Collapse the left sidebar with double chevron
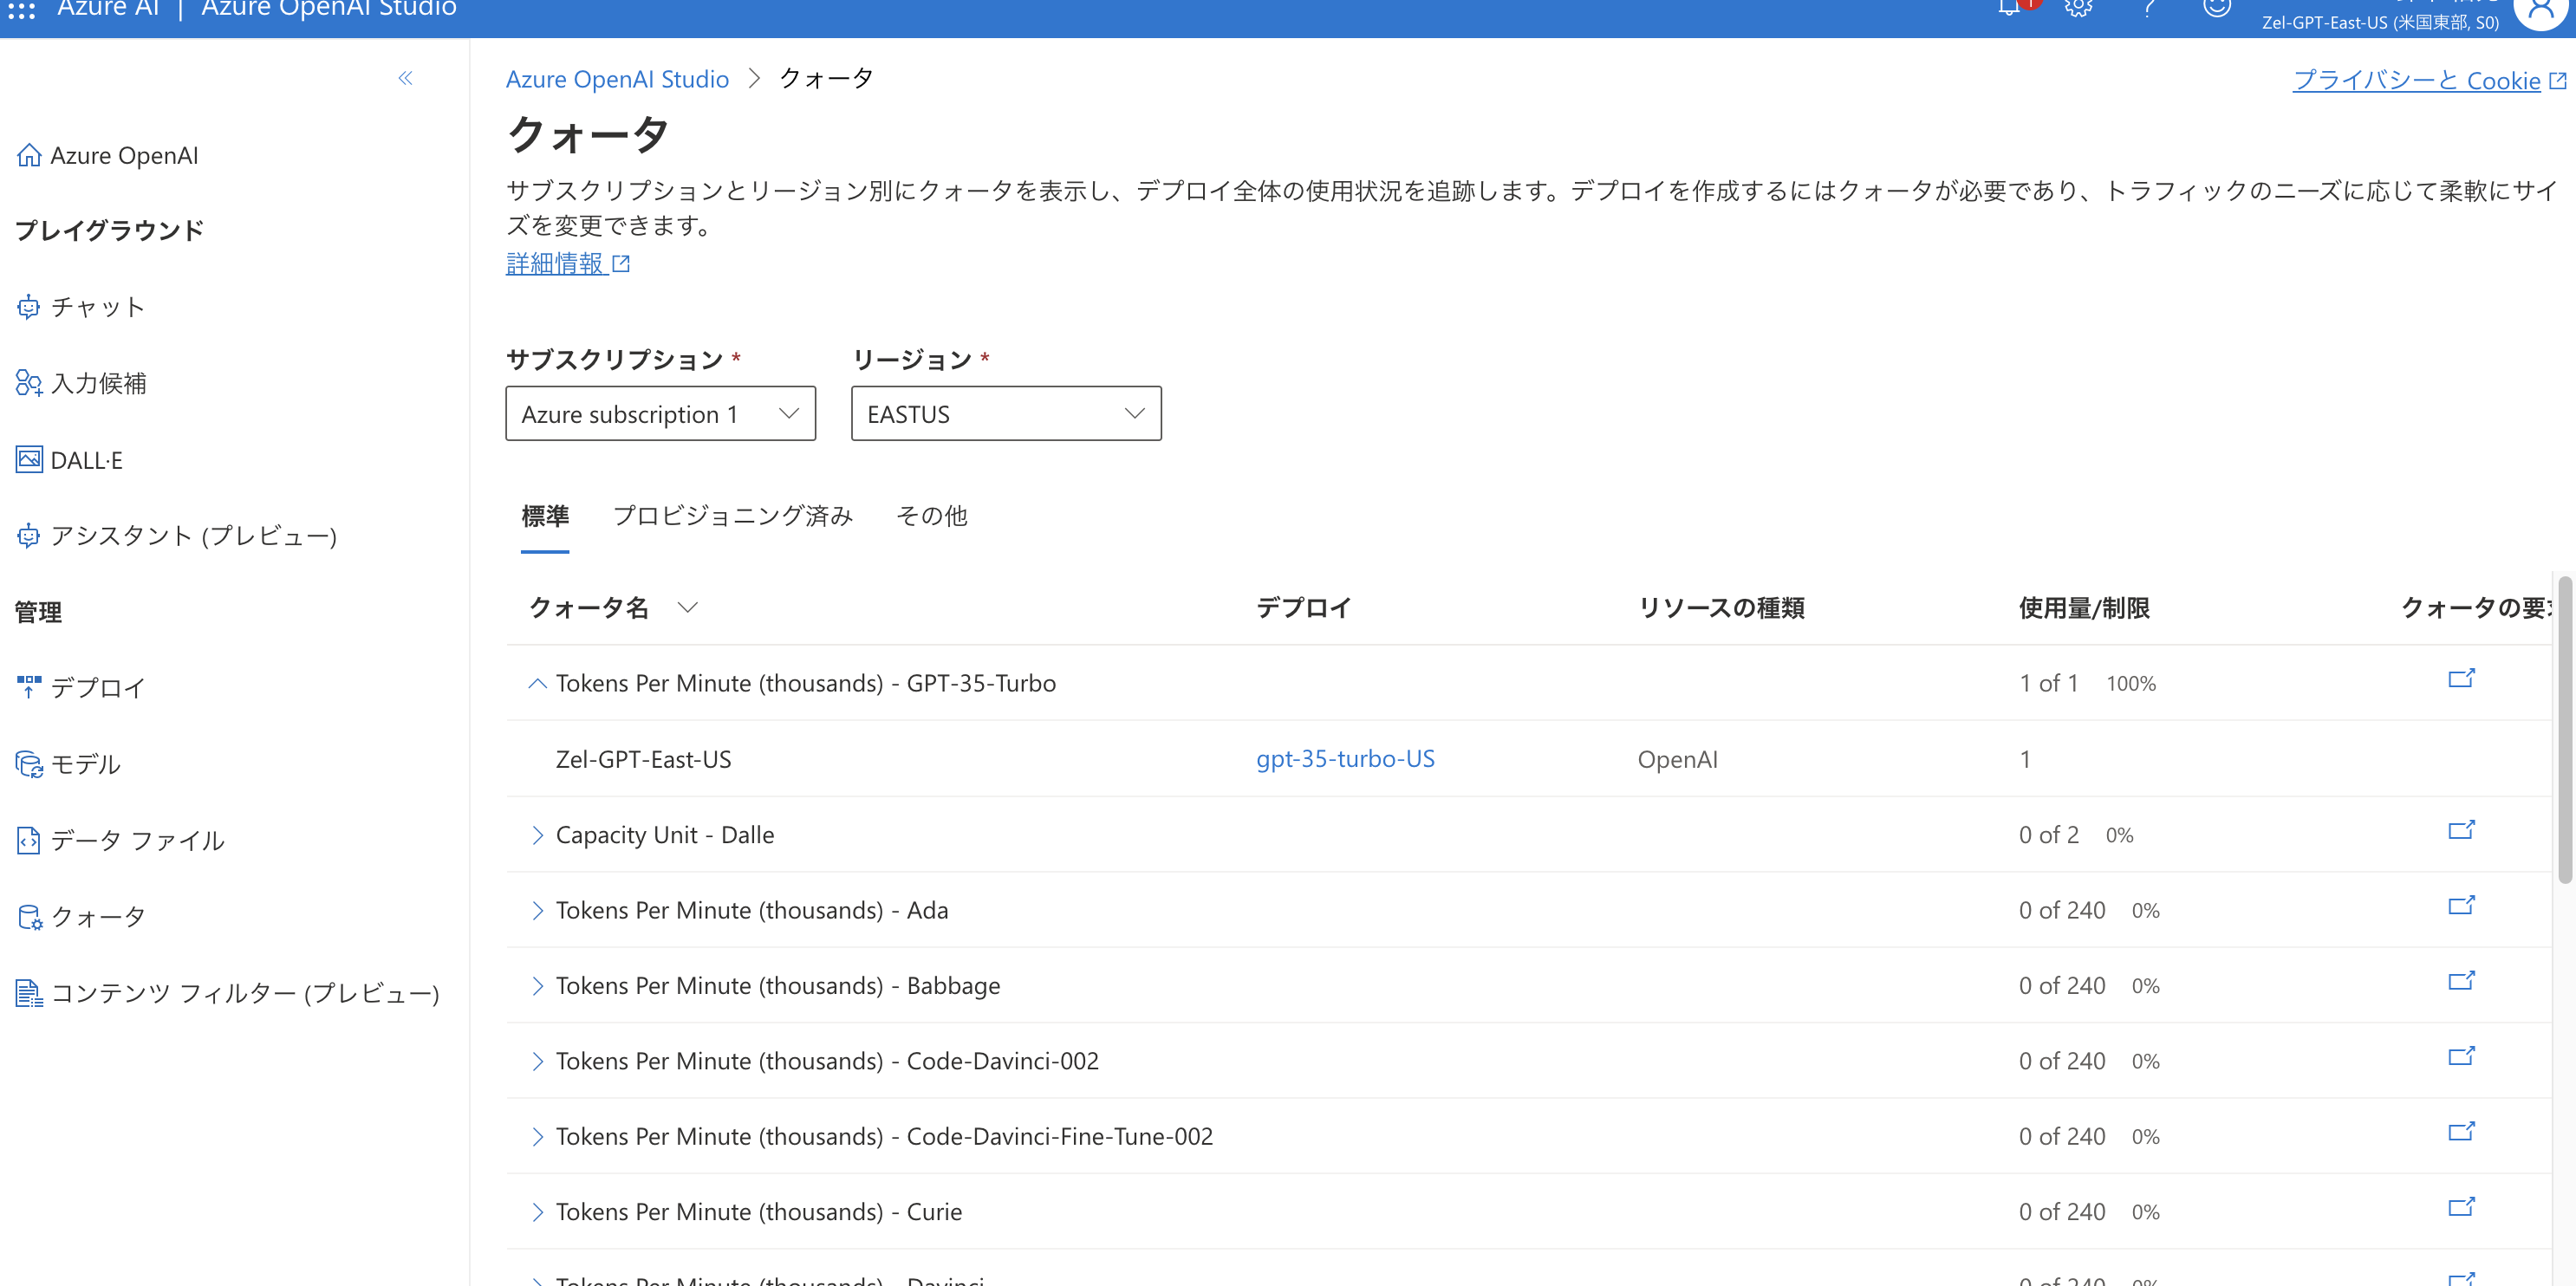 tap(405, 78)
